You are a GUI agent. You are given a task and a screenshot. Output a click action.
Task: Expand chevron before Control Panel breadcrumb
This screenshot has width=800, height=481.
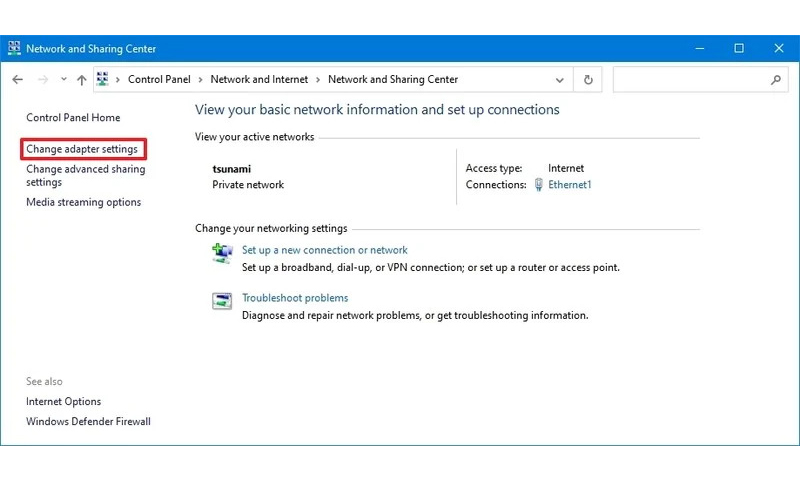pos(117,80)
